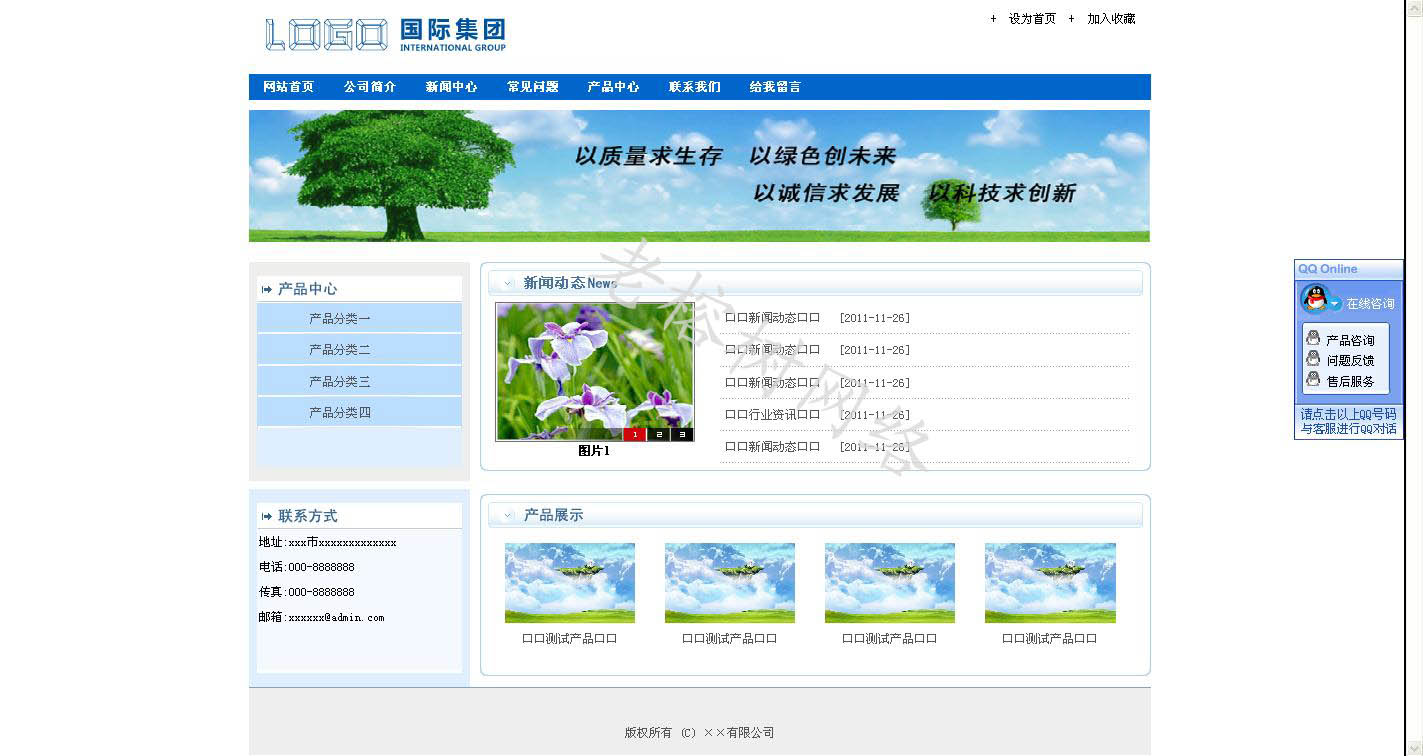Click the 新闻动态 News panel title
1423x756 pixels.
pyautogui.click(x=570, y=284)
